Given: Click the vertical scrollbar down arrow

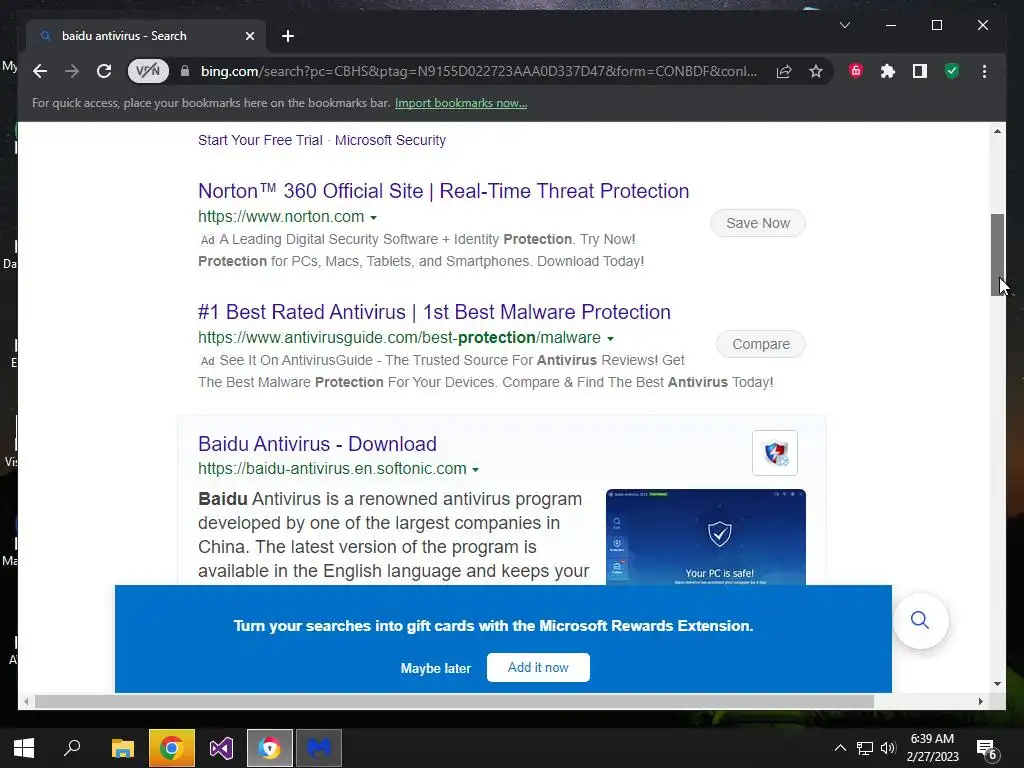Looking at the screenshot, I should coord(997,684).
